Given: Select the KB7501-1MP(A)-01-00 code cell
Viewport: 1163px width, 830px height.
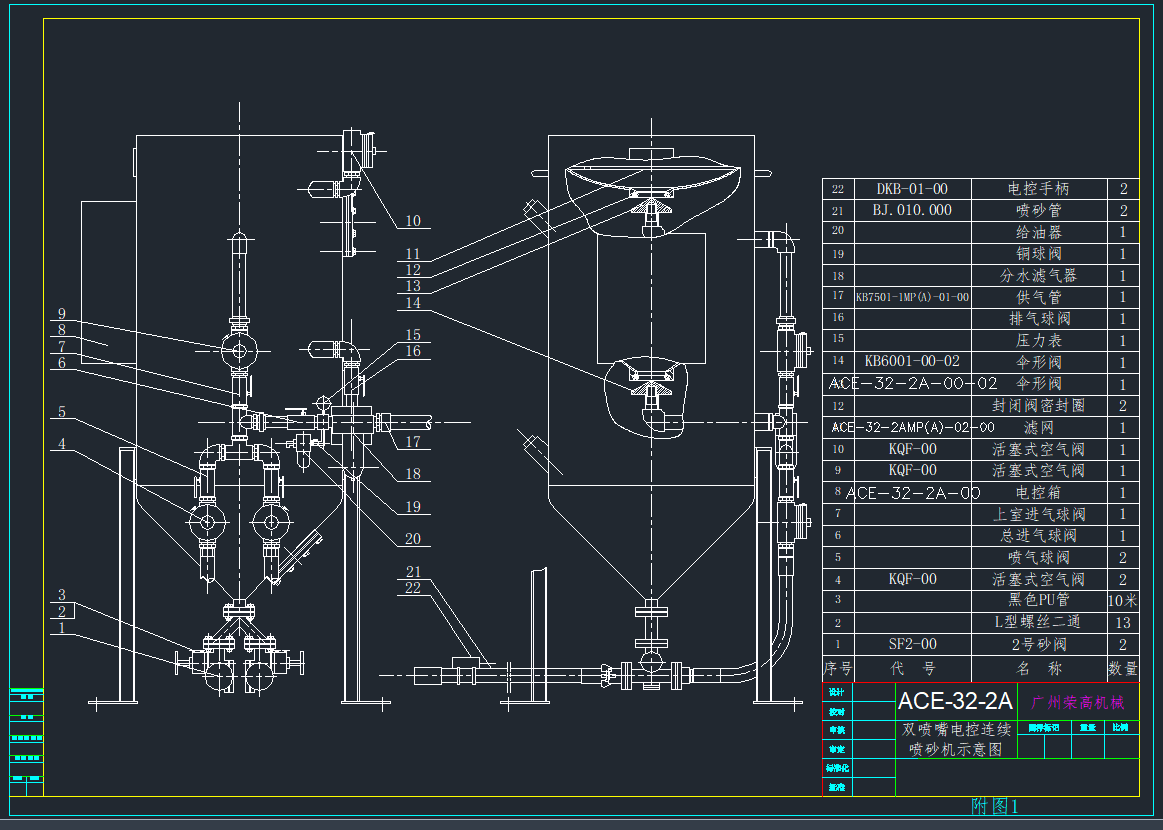Looking at the screenshot, I should pos(911,297).
